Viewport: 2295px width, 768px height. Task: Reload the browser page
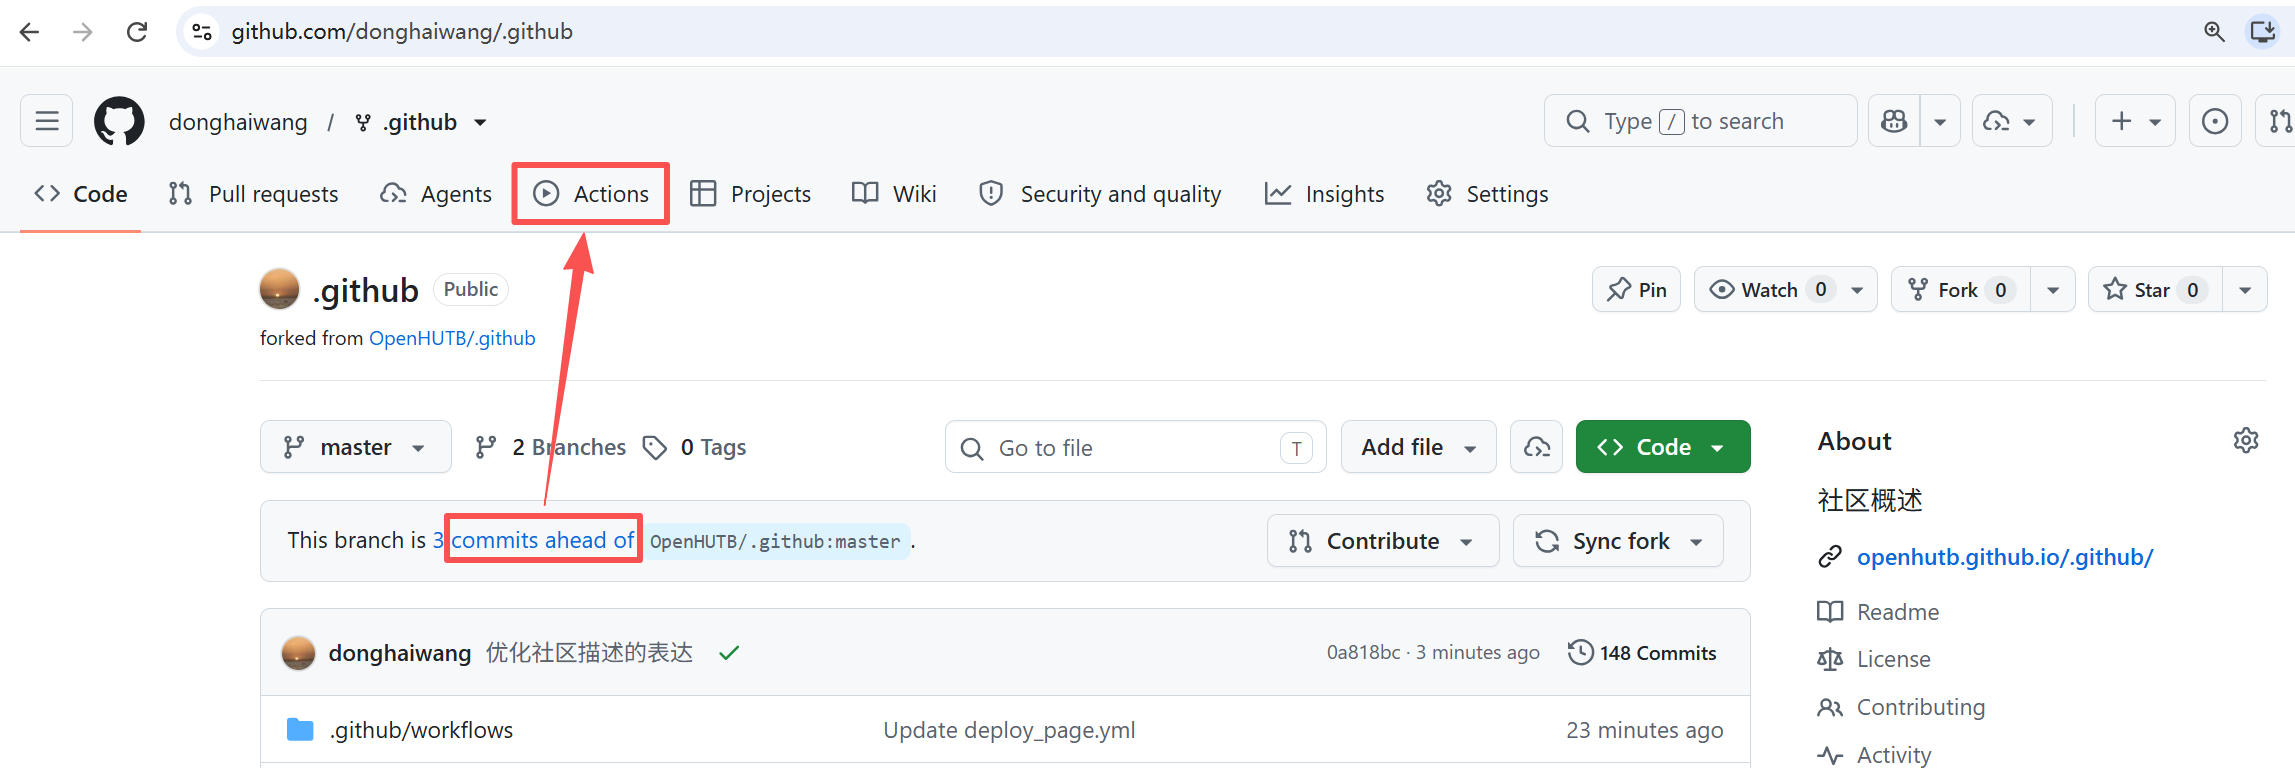137,32
